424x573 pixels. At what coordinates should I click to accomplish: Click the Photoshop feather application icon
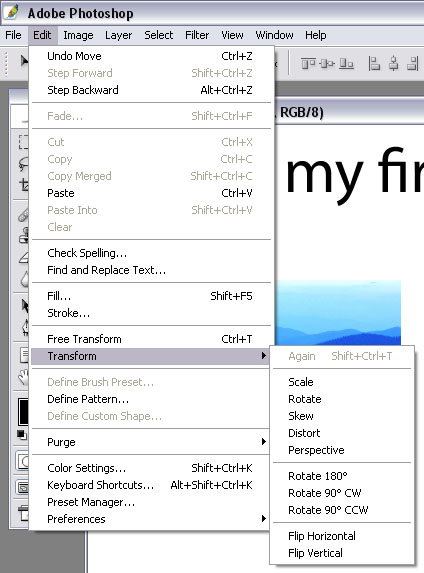pyautogui.click(x=12, y=13)
